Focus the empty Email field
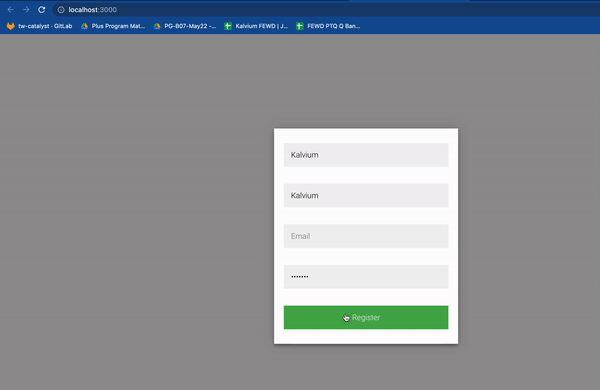 366,236
